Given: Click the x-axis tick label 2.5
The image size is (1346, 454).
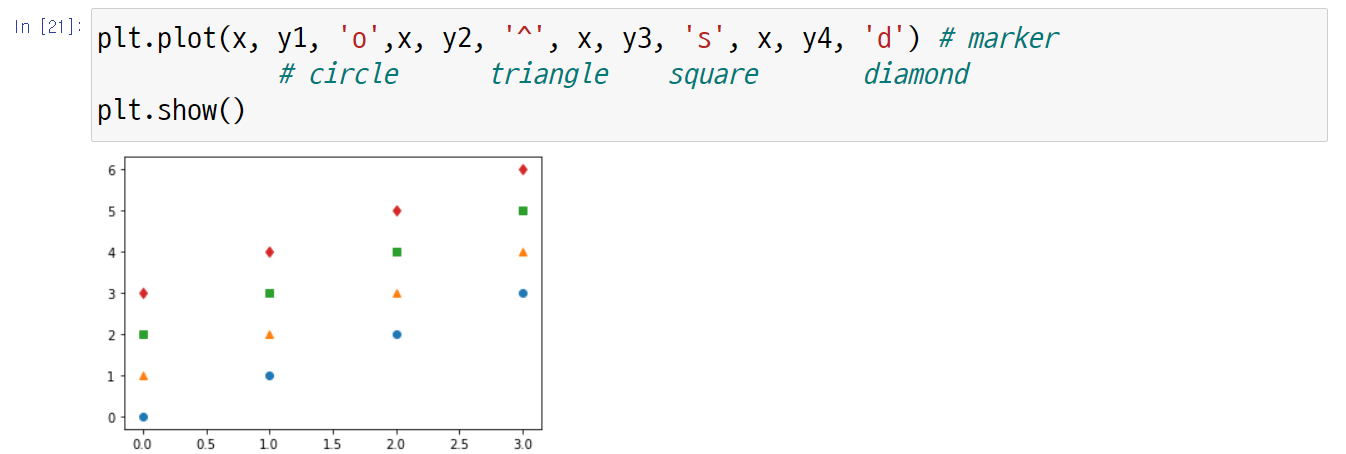Looking at the screenshot, I should pos(460,443).
